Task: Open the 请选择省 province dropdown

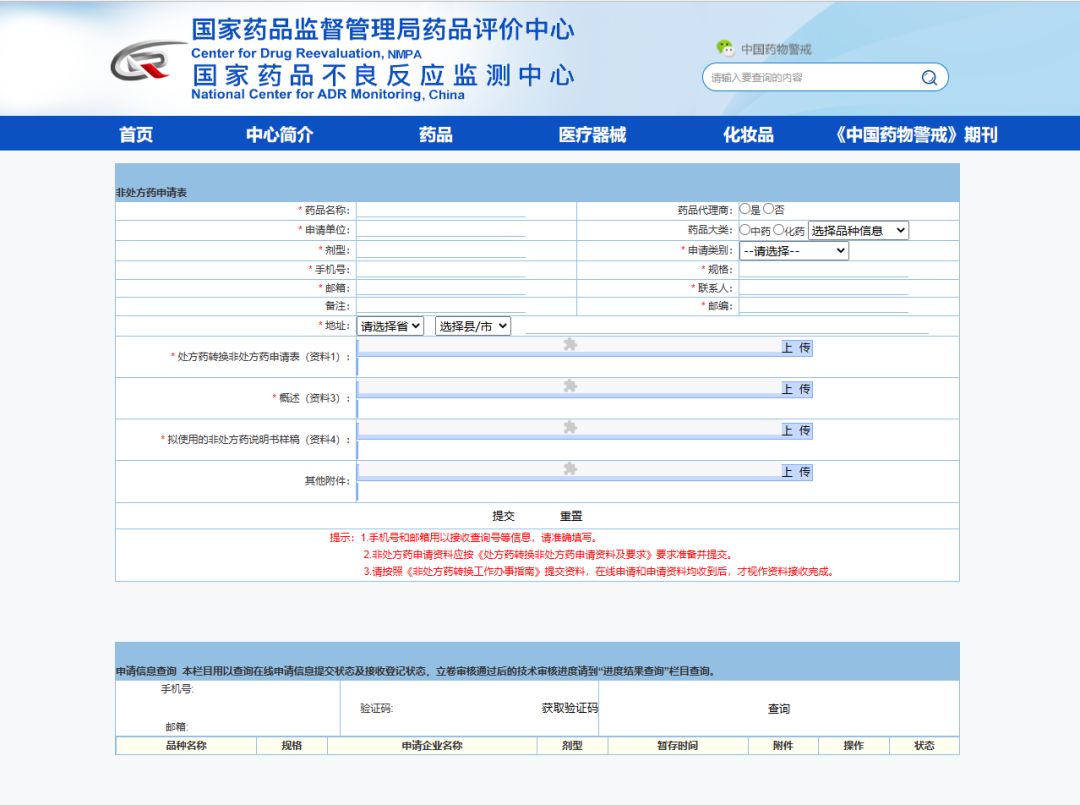Action: point(388,324)
